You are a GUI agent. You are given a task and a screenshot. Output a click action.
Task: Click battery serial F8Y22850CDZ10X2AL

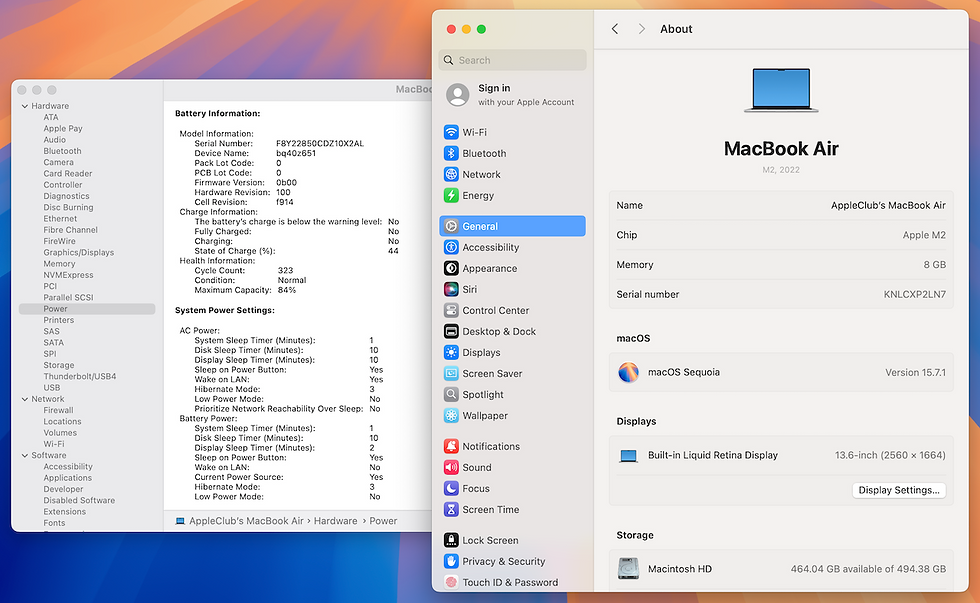tap(320, 144)
